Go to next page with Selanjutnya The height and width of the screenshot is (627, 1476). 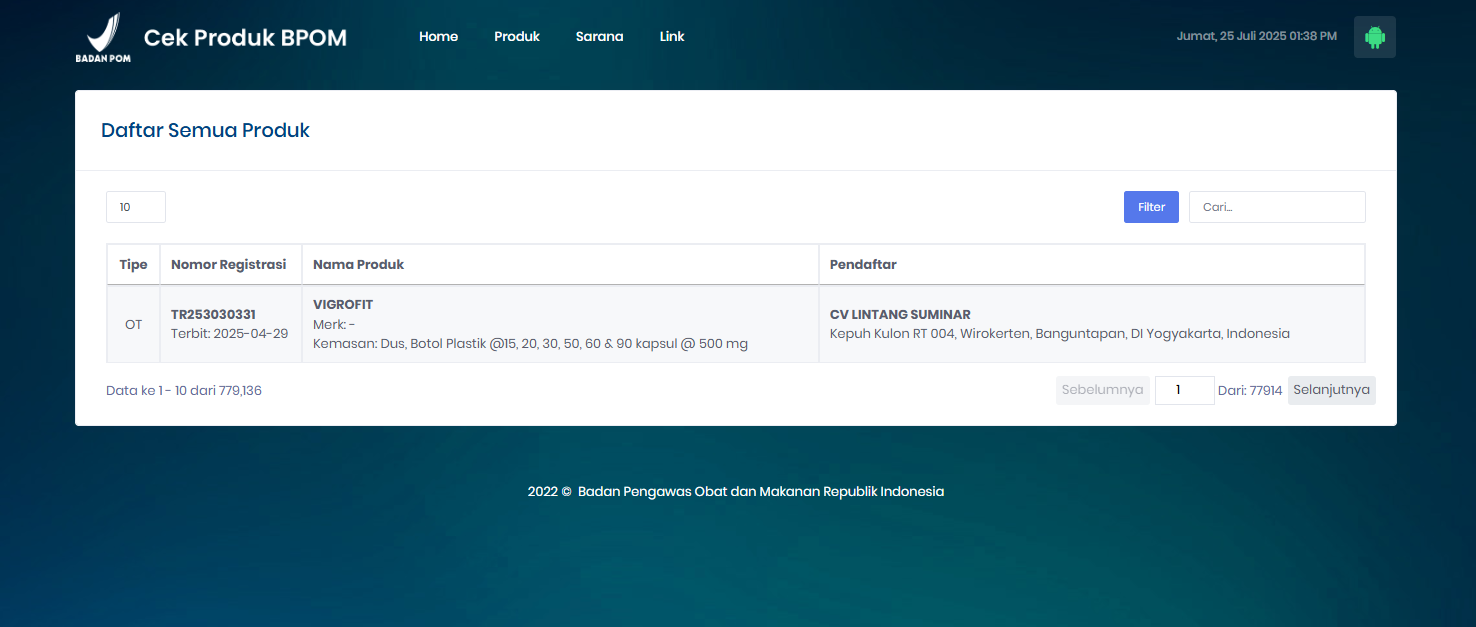point(1331,390)
